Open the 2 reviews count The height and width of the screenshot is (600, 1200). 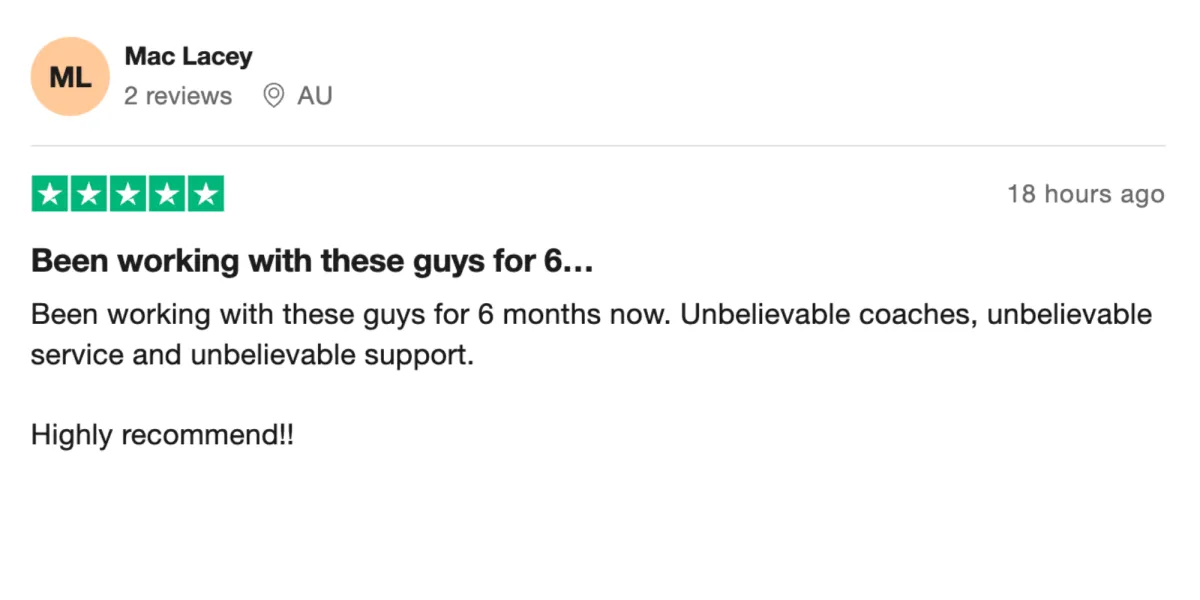178,96
